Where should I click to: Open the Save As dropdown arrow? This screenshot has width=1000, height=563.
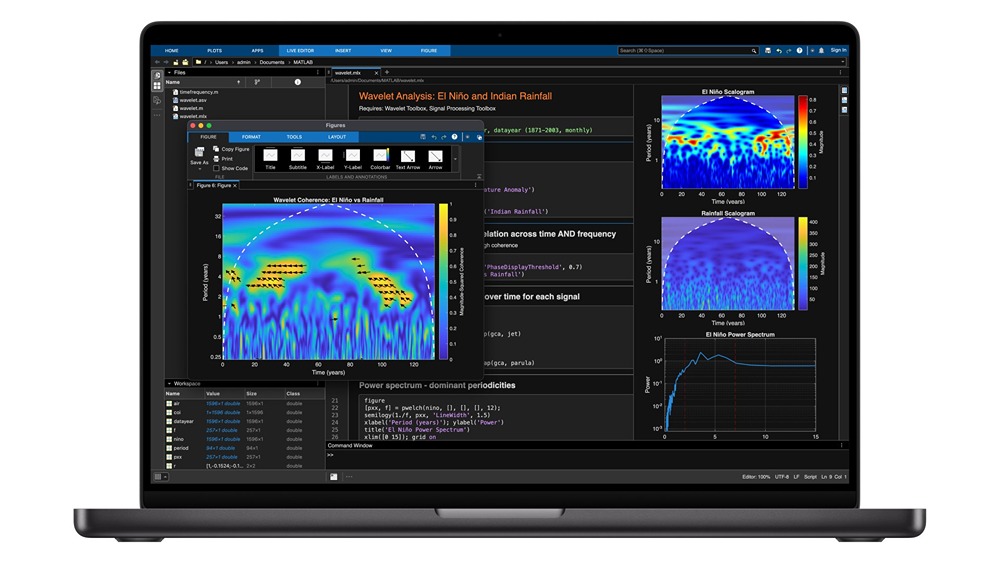[x=200, y=169]
